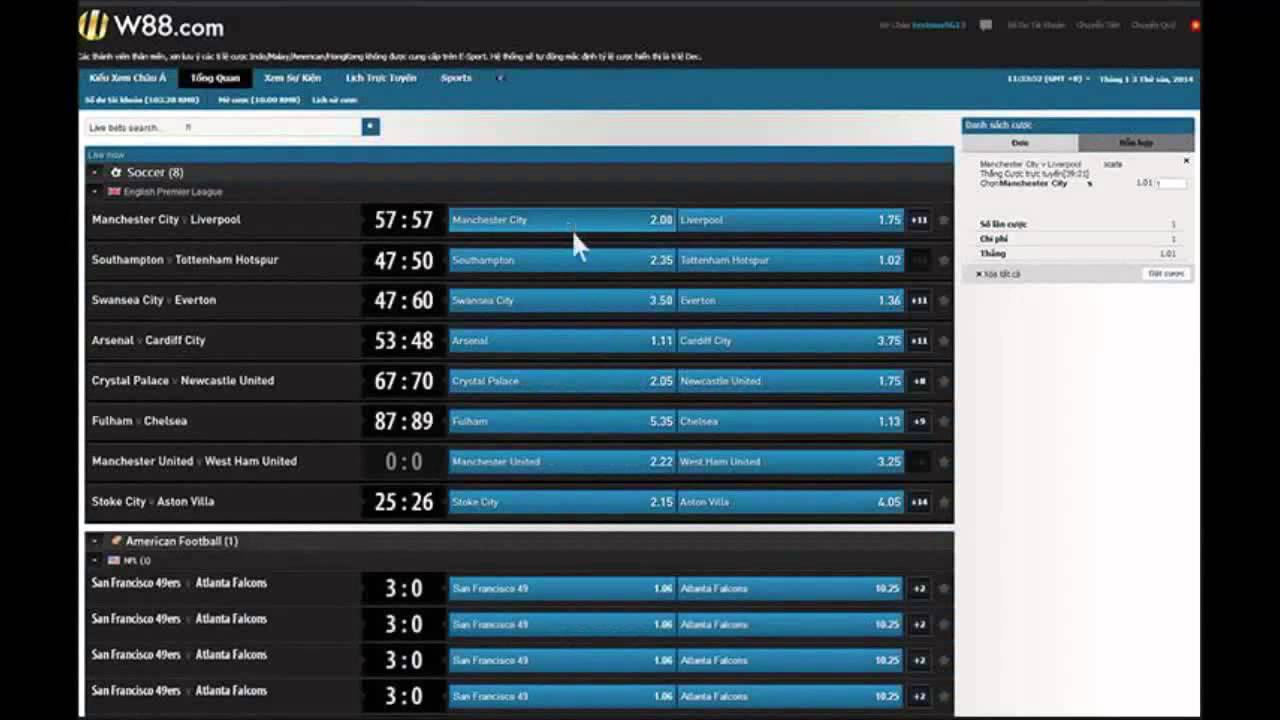Remove Manchester City bet with the X icon
1280x720 pixels.
pyautogui.click(x=1186, y=161)
